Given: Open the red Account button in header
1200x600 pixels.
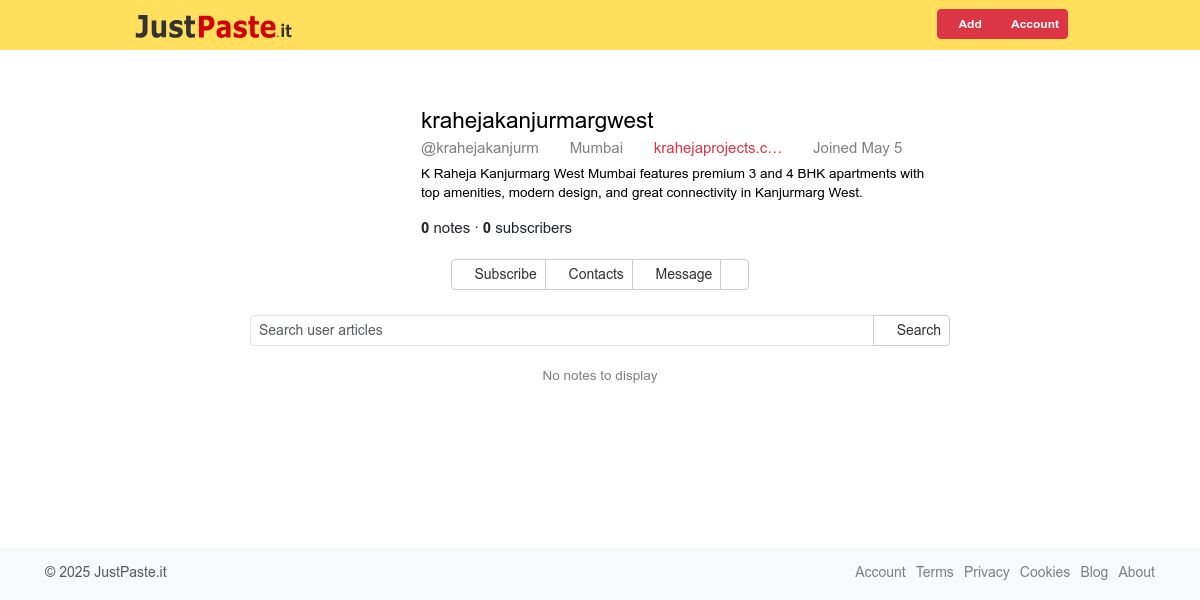Looking at the screenshot, I should [1032, 24].
